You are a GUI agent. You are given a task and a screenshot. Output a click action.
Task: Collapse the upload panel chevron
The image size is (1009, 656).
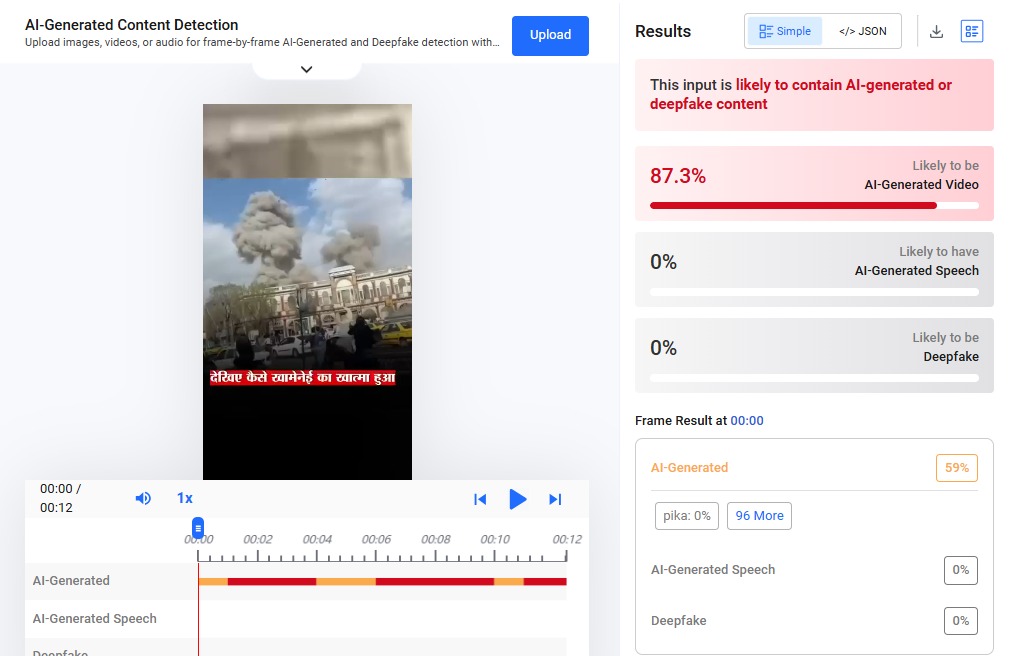click(x=306, y=69)
